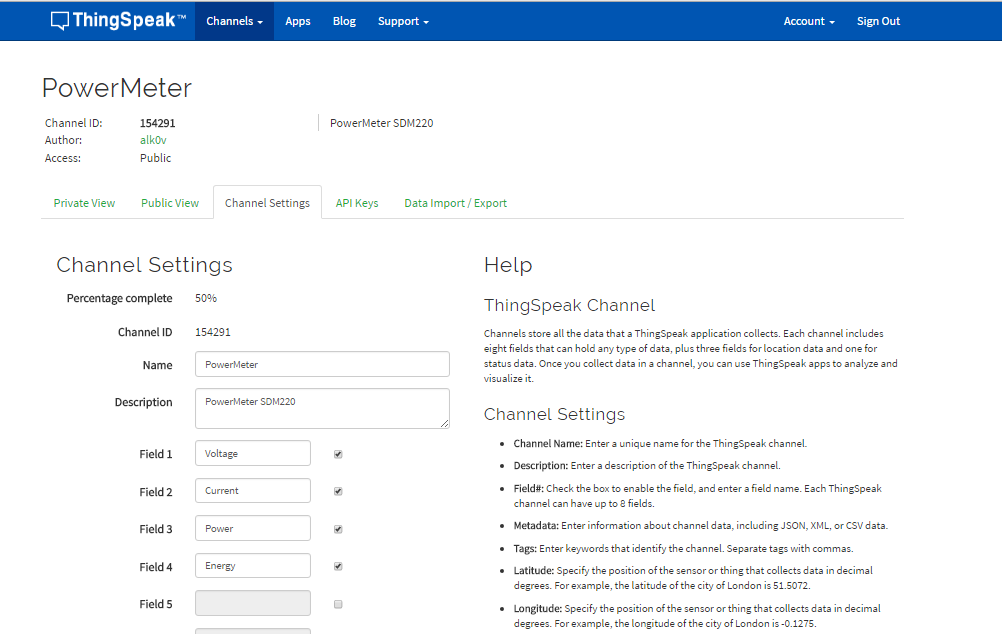This screenshot has height=634, width=1002.
Task: Enable the Field 5 checkbox
Action: click(338, 604)
